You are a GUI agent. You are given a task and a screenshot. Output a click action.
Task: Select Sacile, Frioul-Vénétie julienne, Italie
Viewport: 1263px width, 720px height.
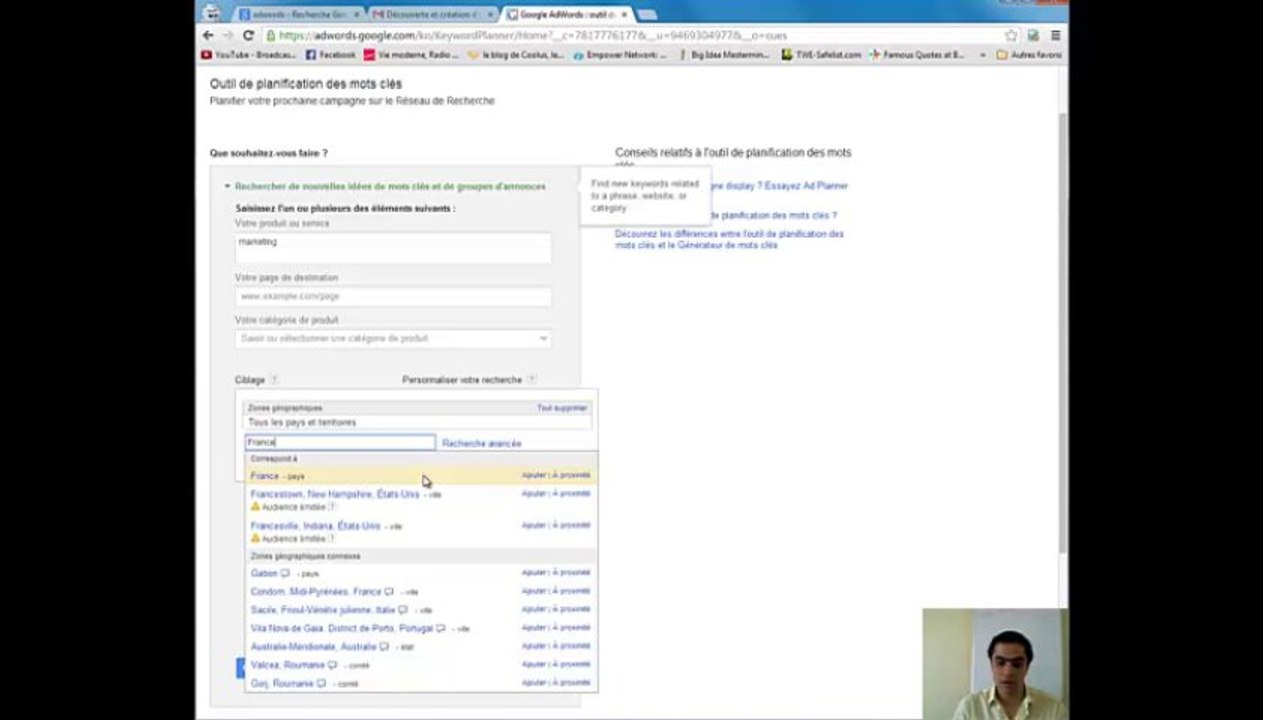point(323,610)
